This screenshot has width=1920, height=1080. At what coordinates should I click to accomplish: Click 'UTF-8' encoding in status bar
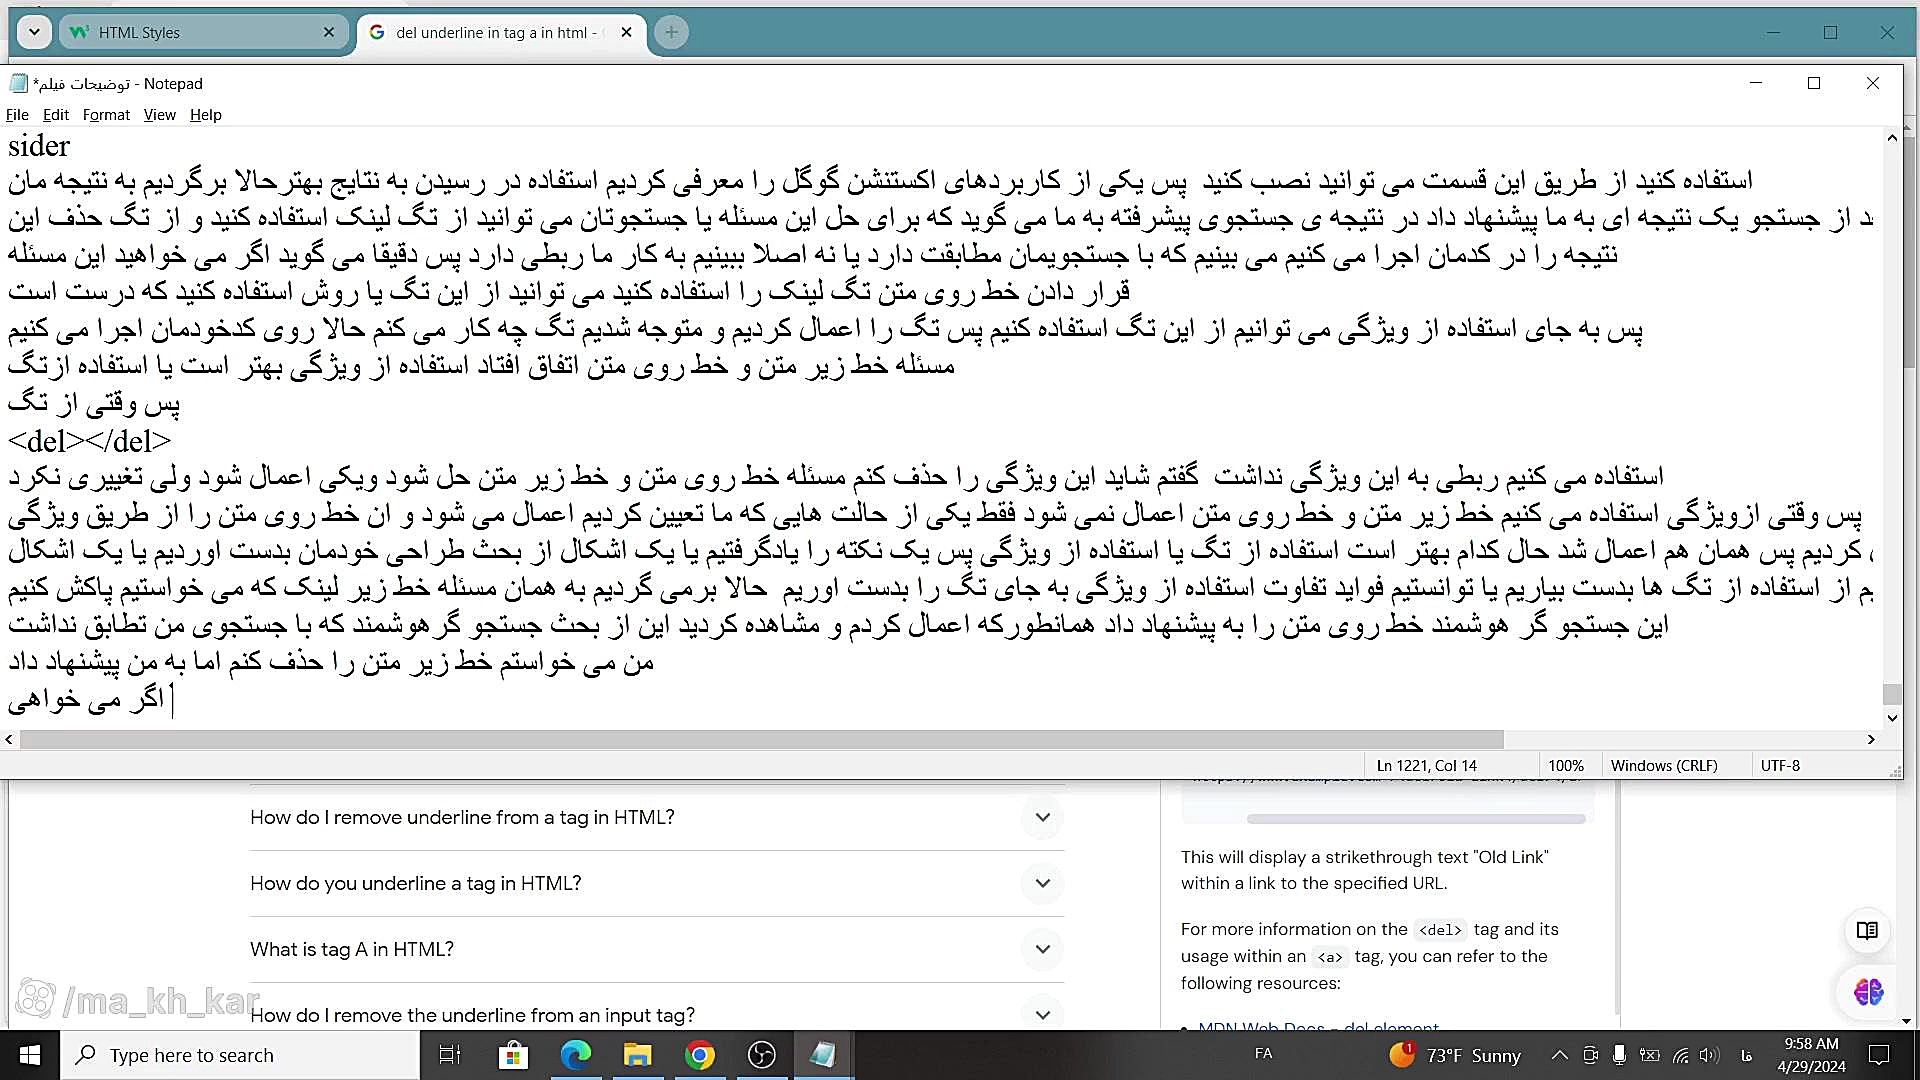point(1780,766)
